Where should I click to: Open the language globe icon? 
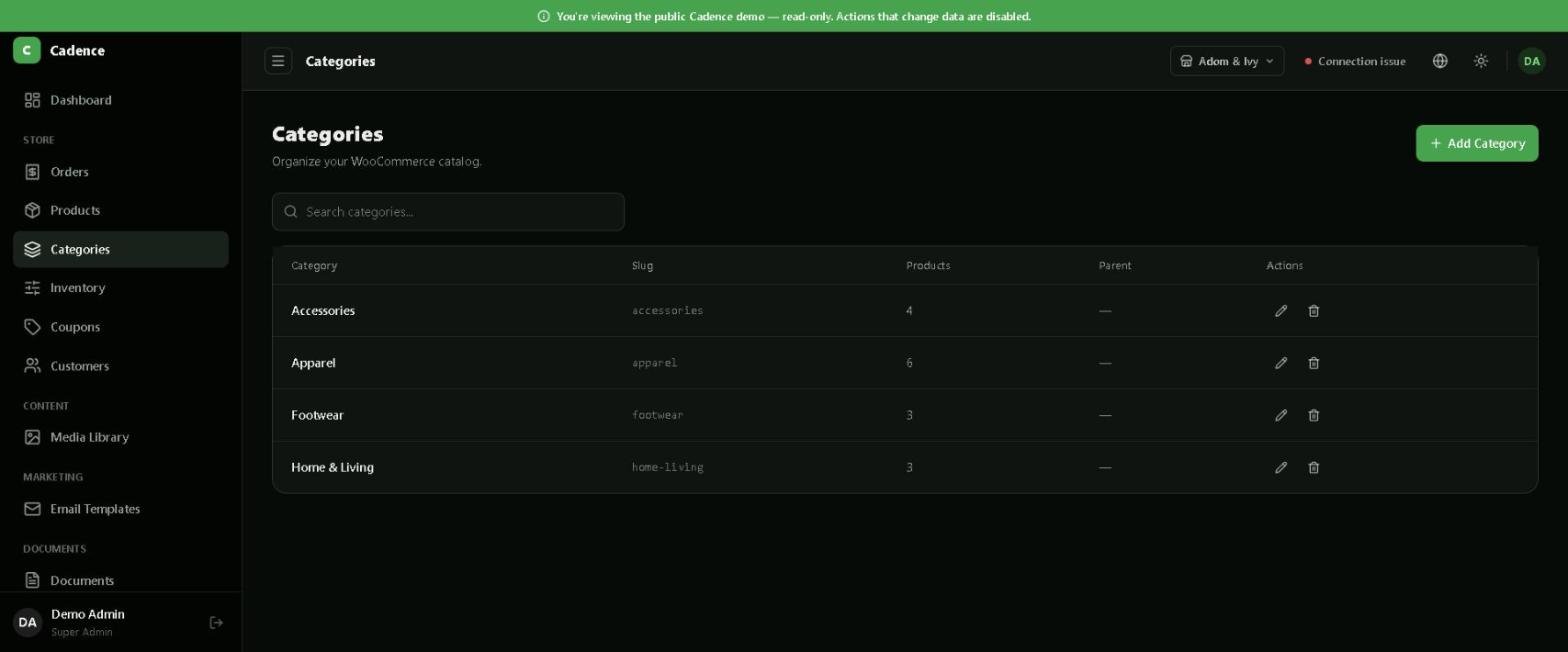pos(1440,61)
